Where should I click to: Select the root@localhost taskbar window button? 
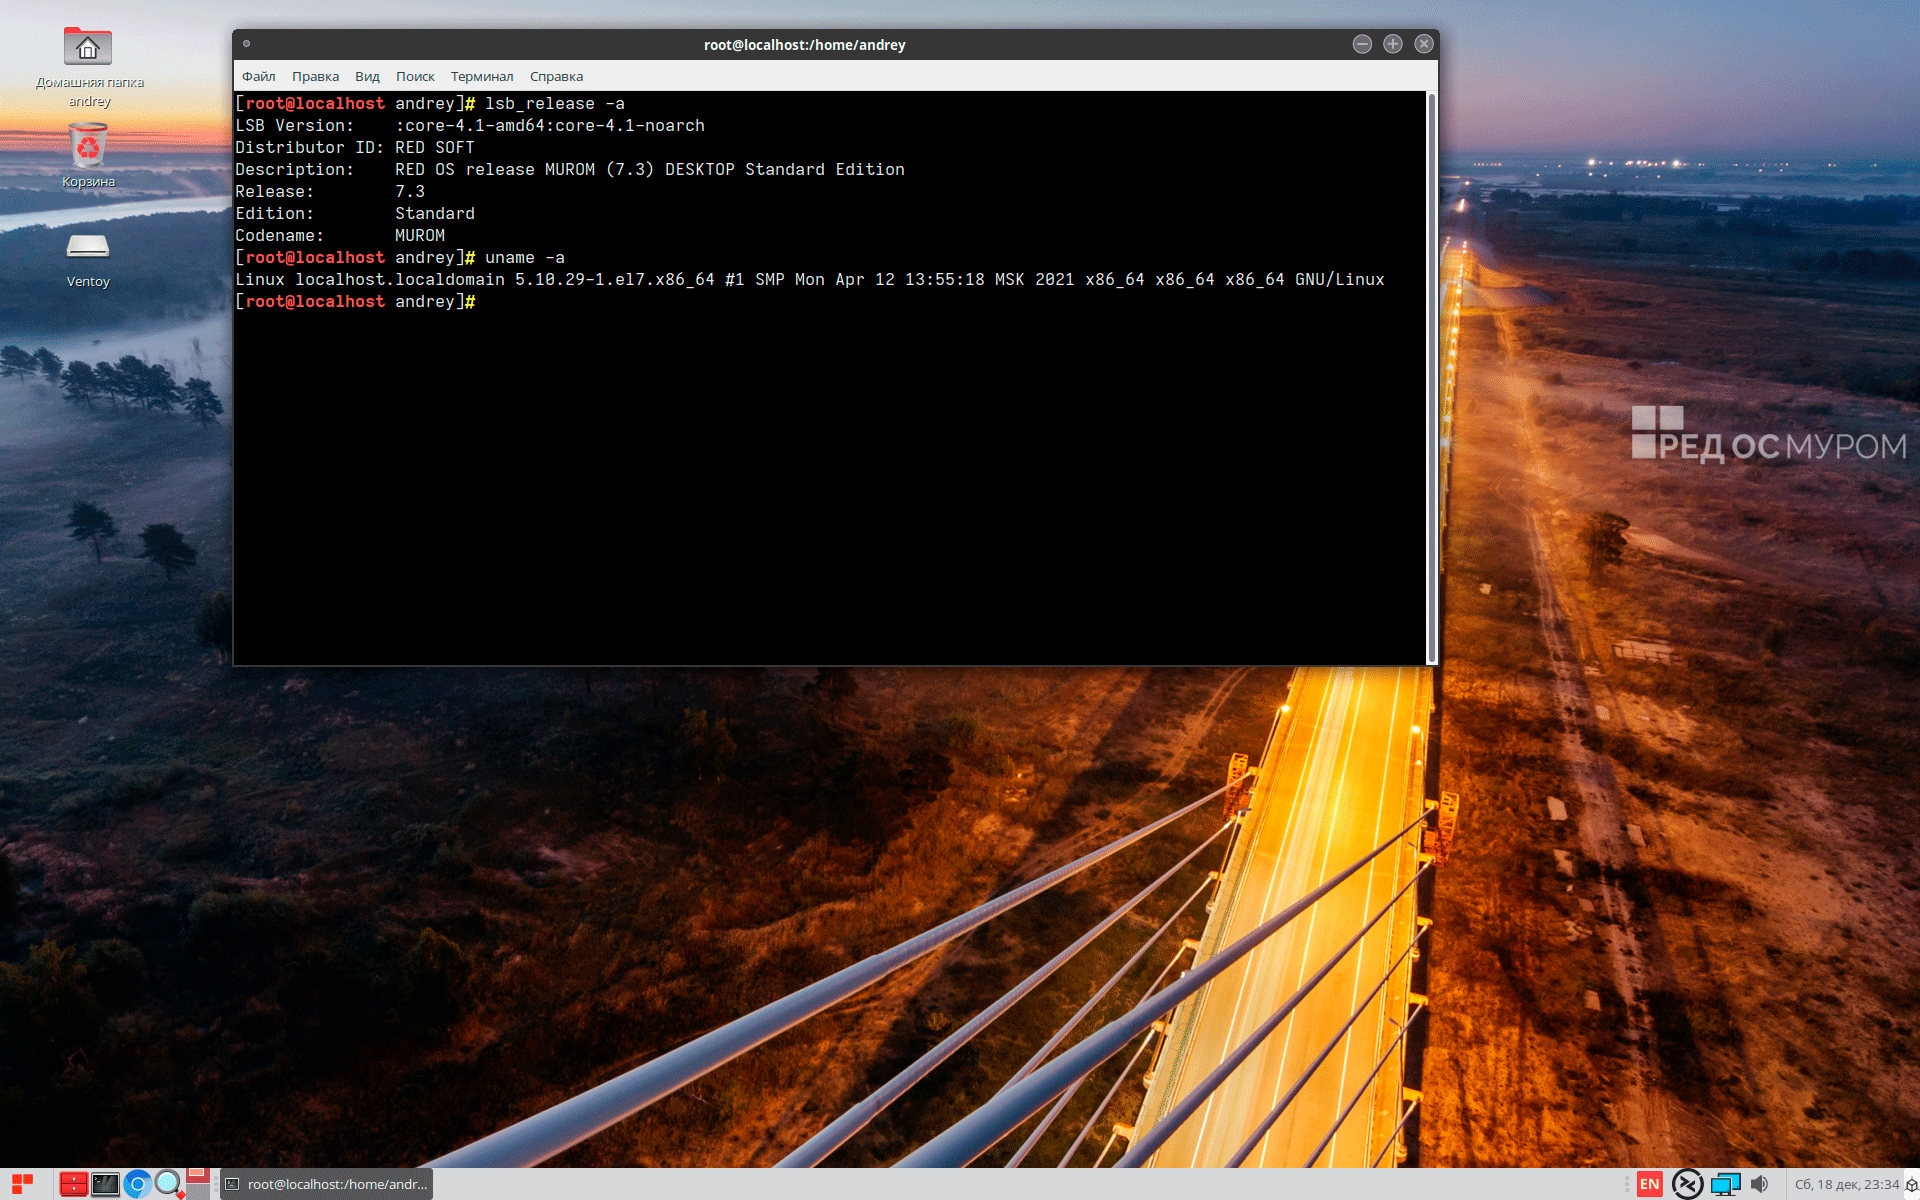(327, 1184)
